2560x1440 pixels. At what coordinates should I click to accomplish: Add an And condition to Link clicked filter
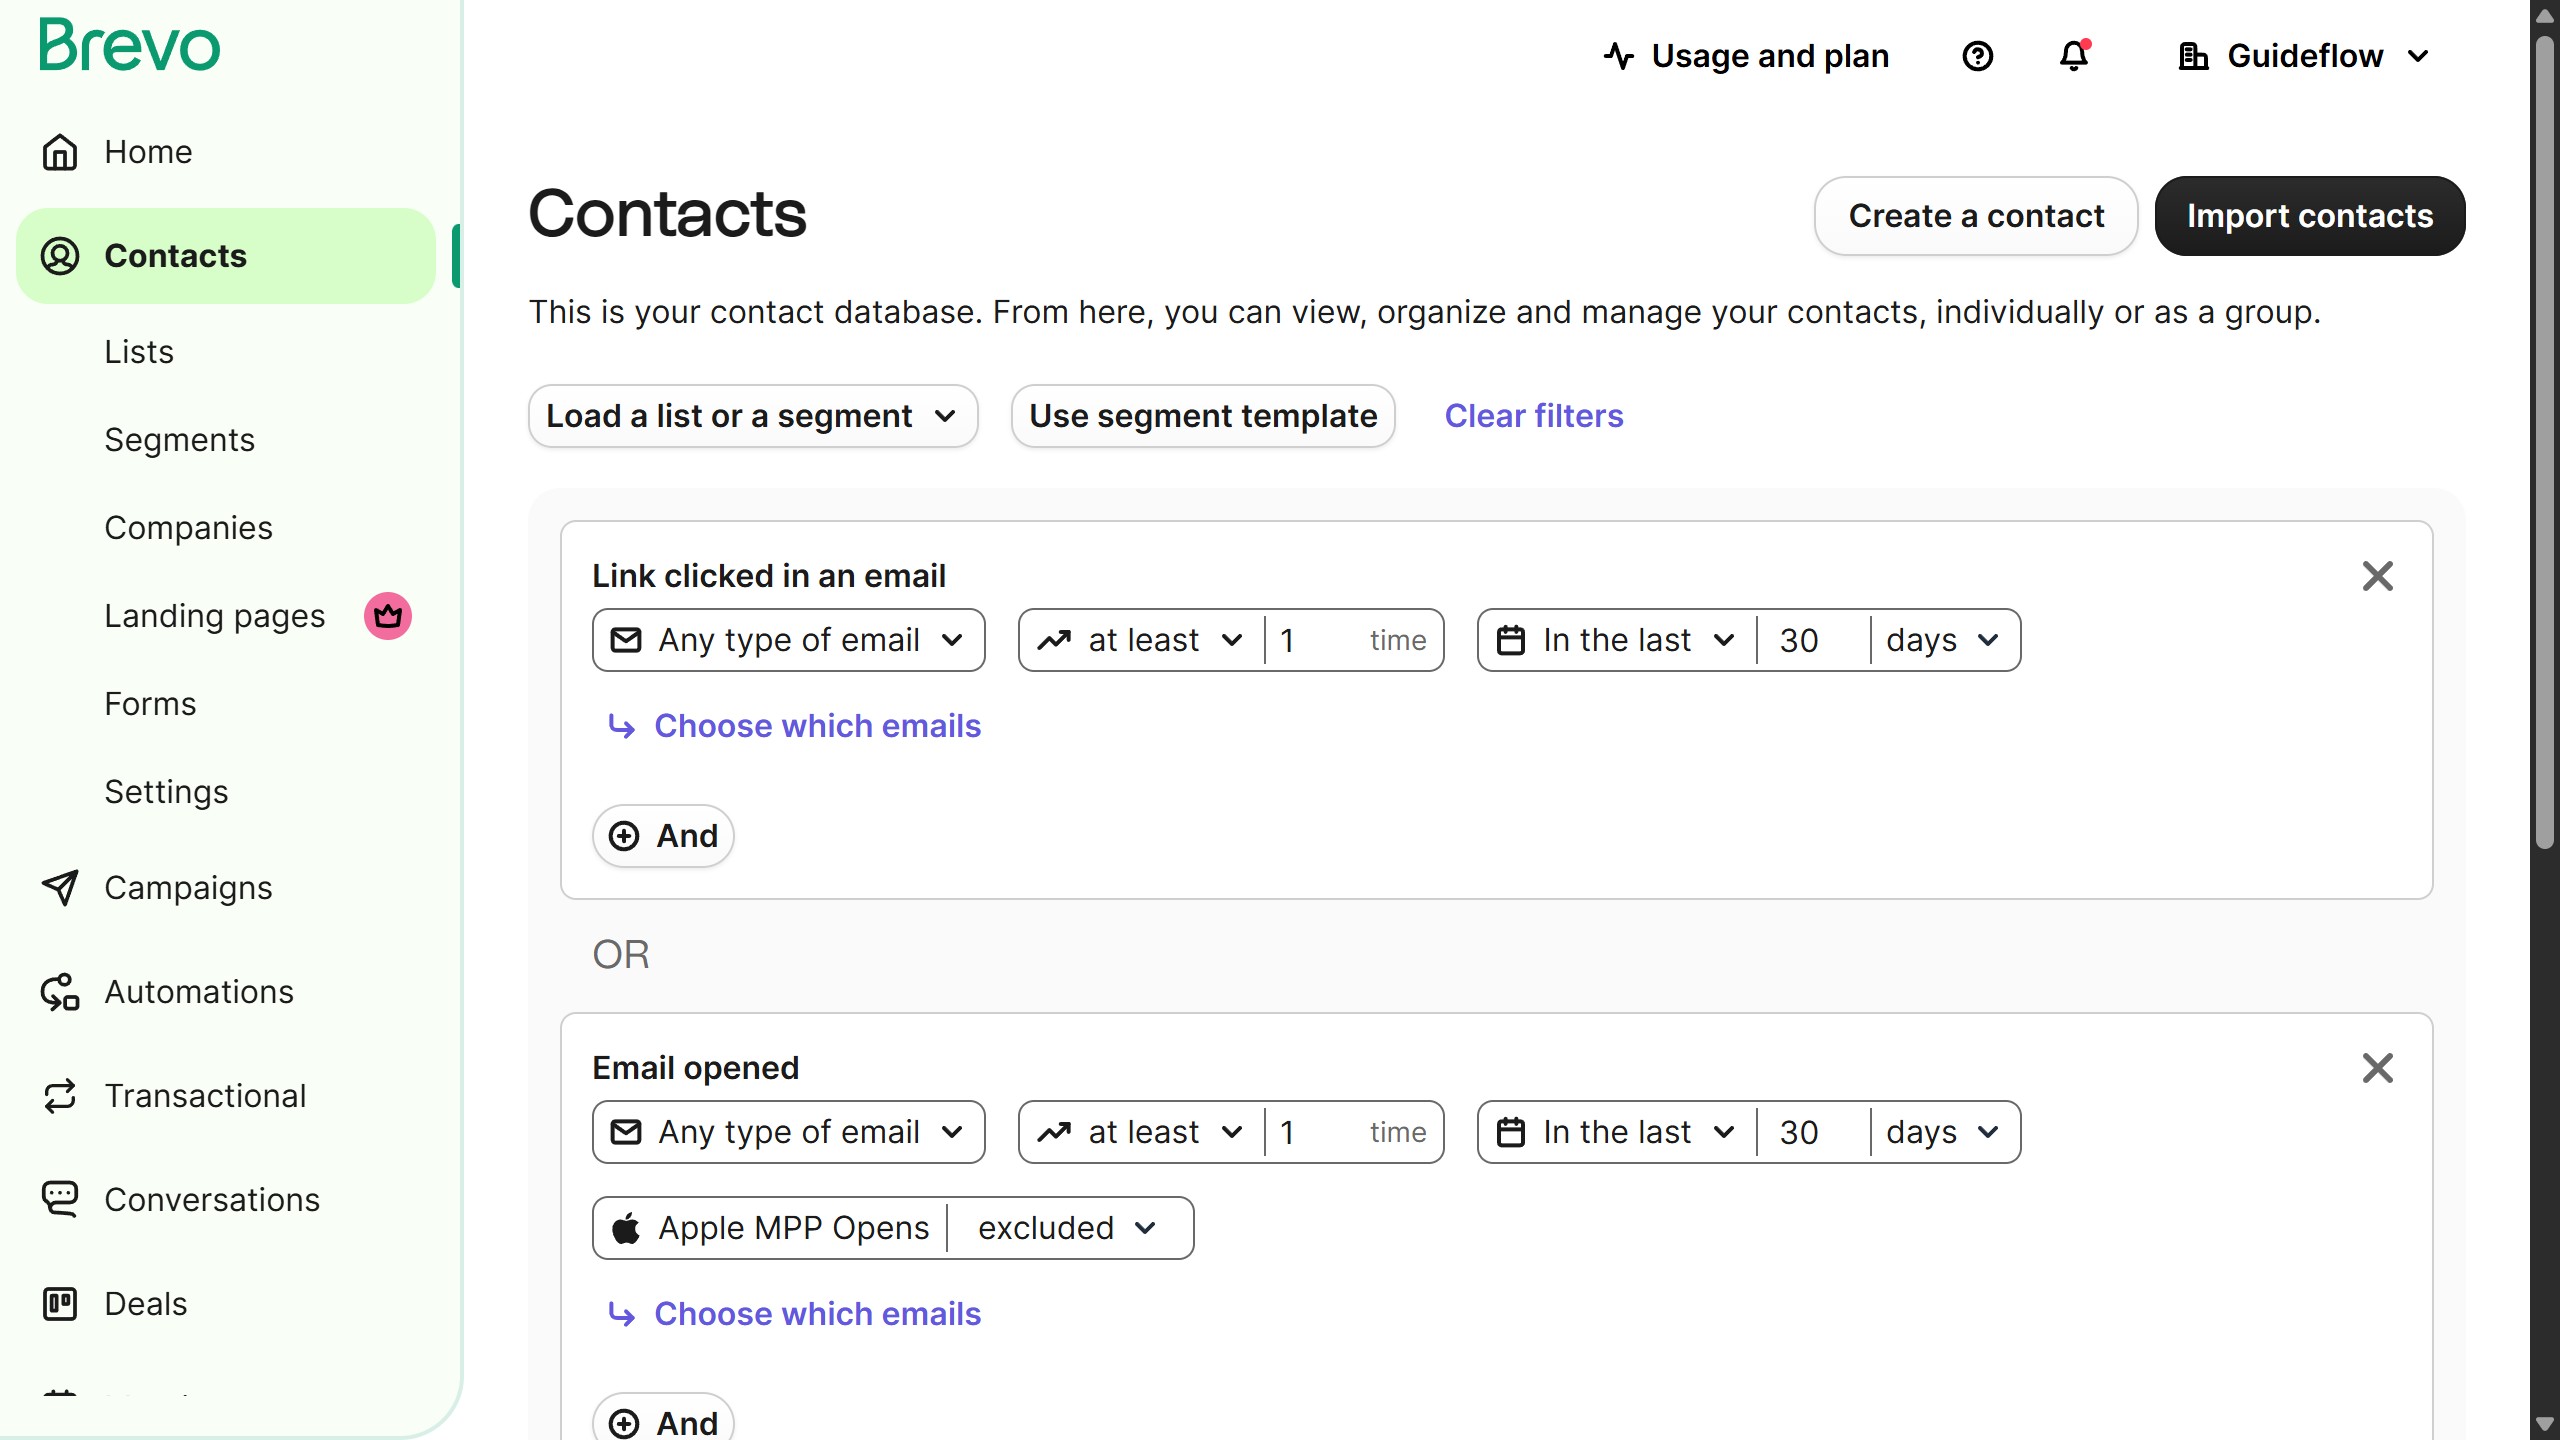[x=663, y=836]
